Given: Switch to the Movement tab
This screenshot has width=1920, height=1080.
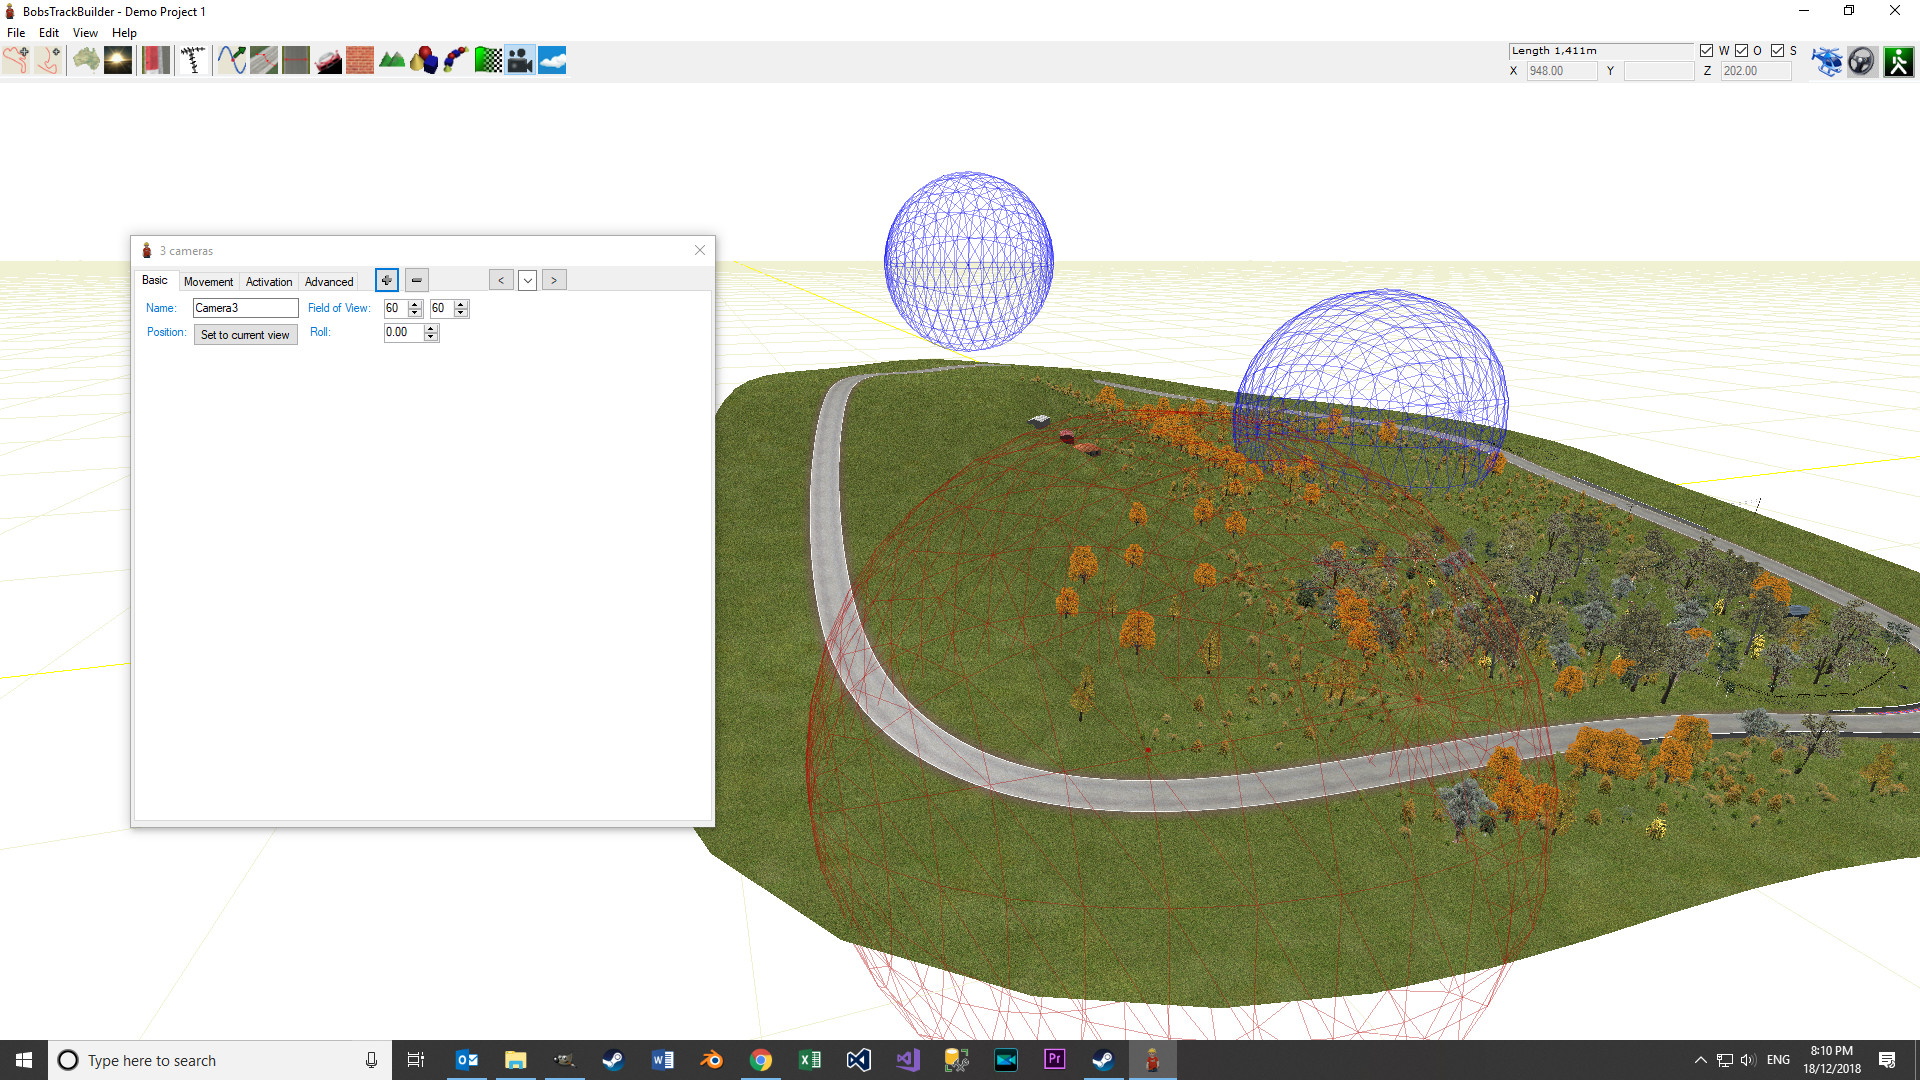Looking at the screenshot, I should [208, 281].
